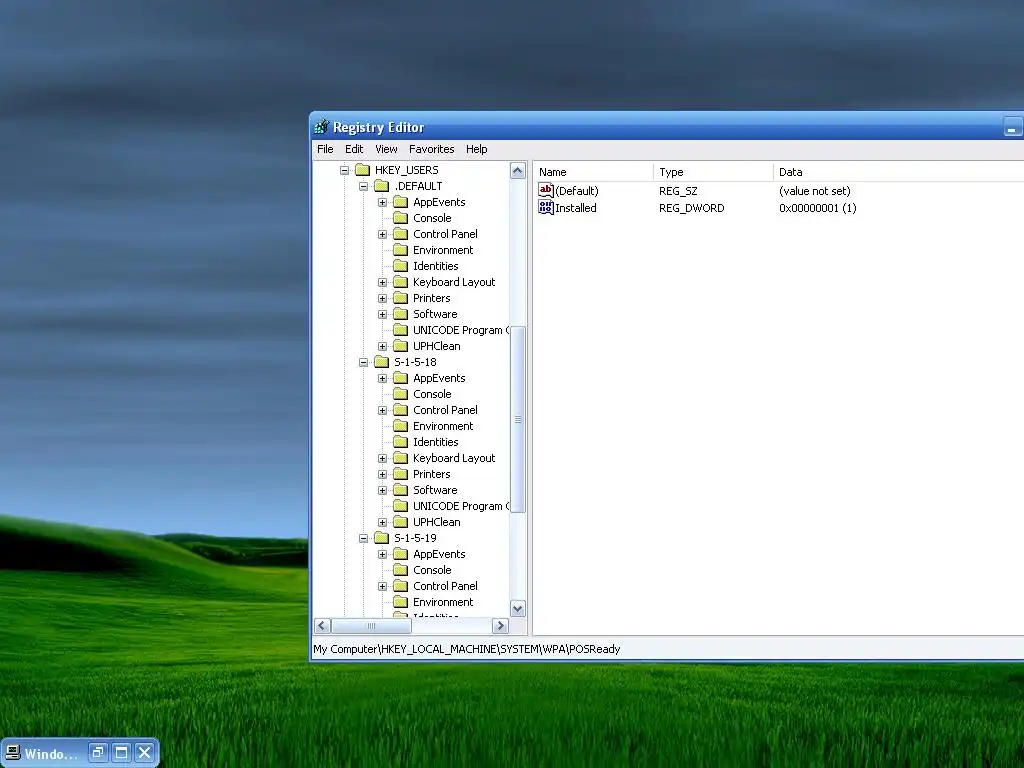Select UPHClean label under S-1-5-18
This screenshot has height=768, width=1024.
[x=436, y=522]
